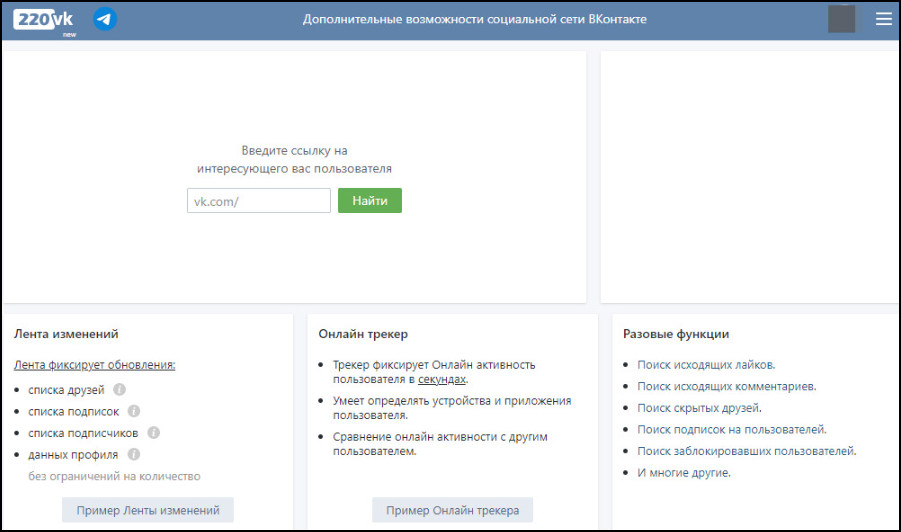Open Поиск заблокировавших пользователей link
Image resolution: width=901 pixels, height=532 pixels.
[746, 451]
